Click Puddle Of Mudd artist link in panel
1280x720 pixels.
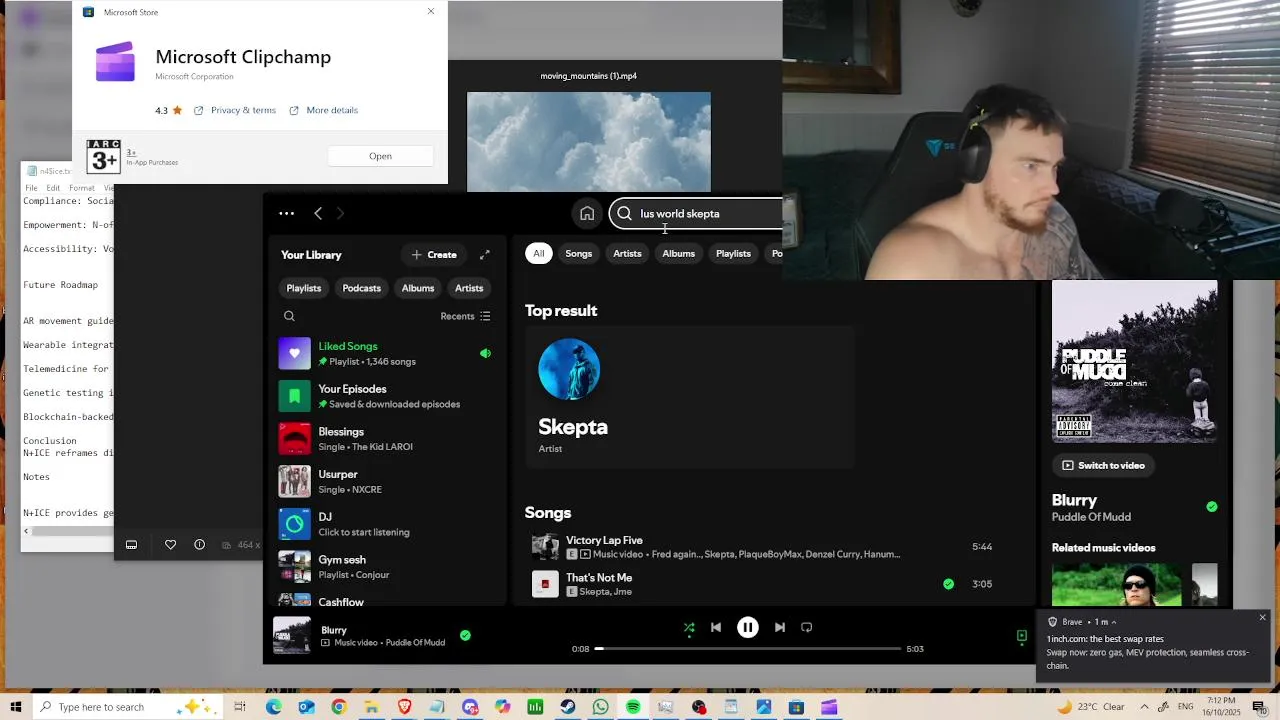pos(1091,517)
